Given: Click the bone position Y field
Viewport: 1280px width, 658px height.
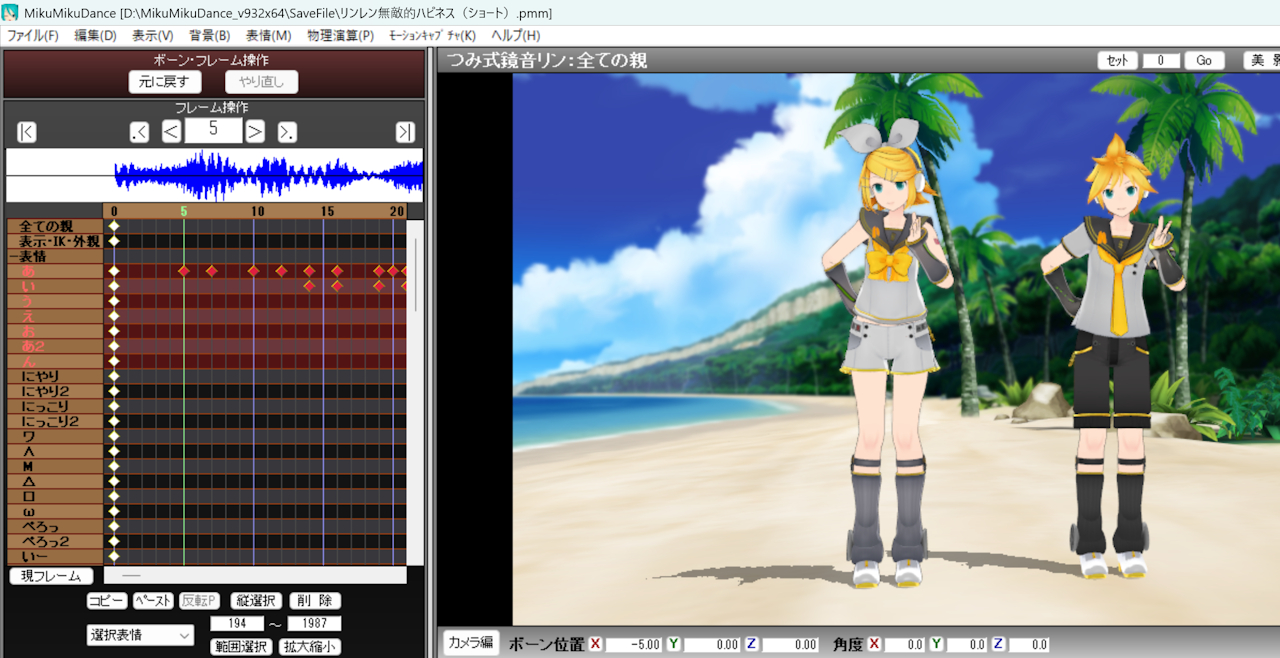Looking at the screenshot, I should coord(713,645).
